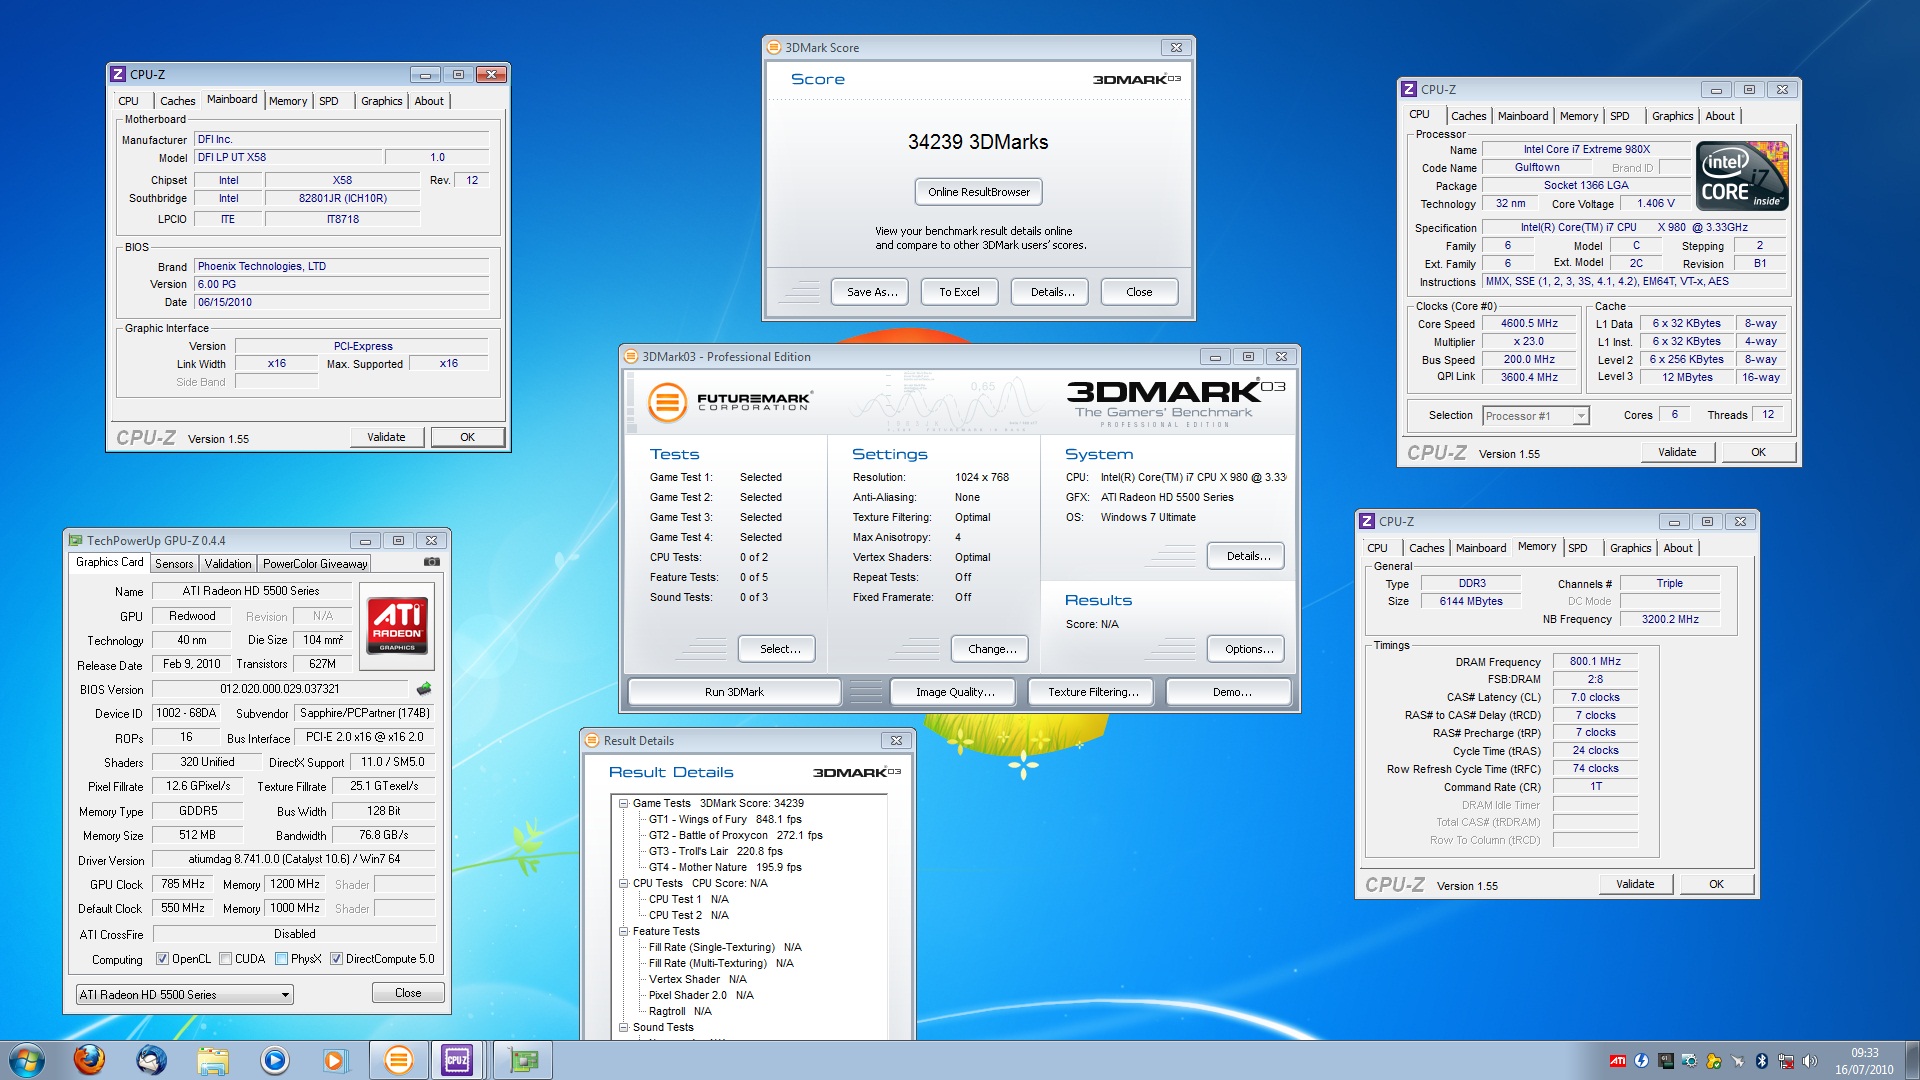Click the DFI LP UT X58 model field

click(288, 157)
